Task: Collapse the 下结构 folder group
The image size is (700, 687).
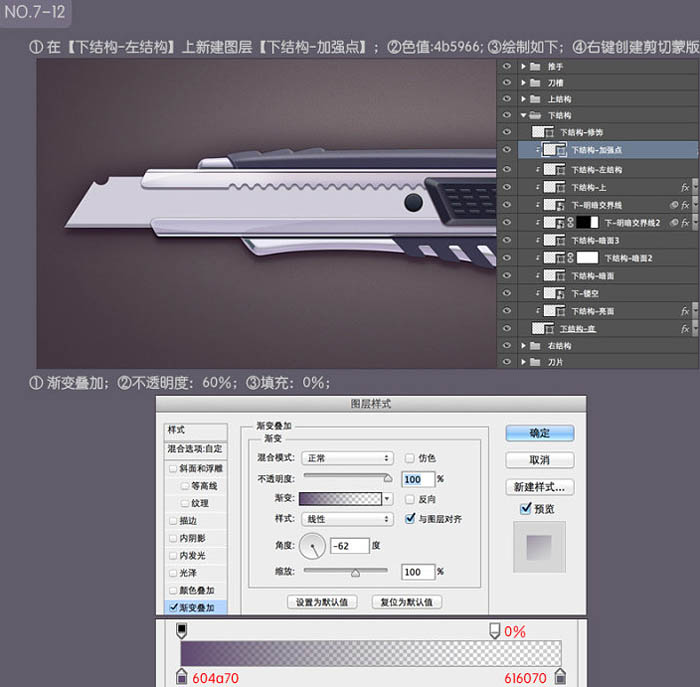Action: [x=523, y=115]
